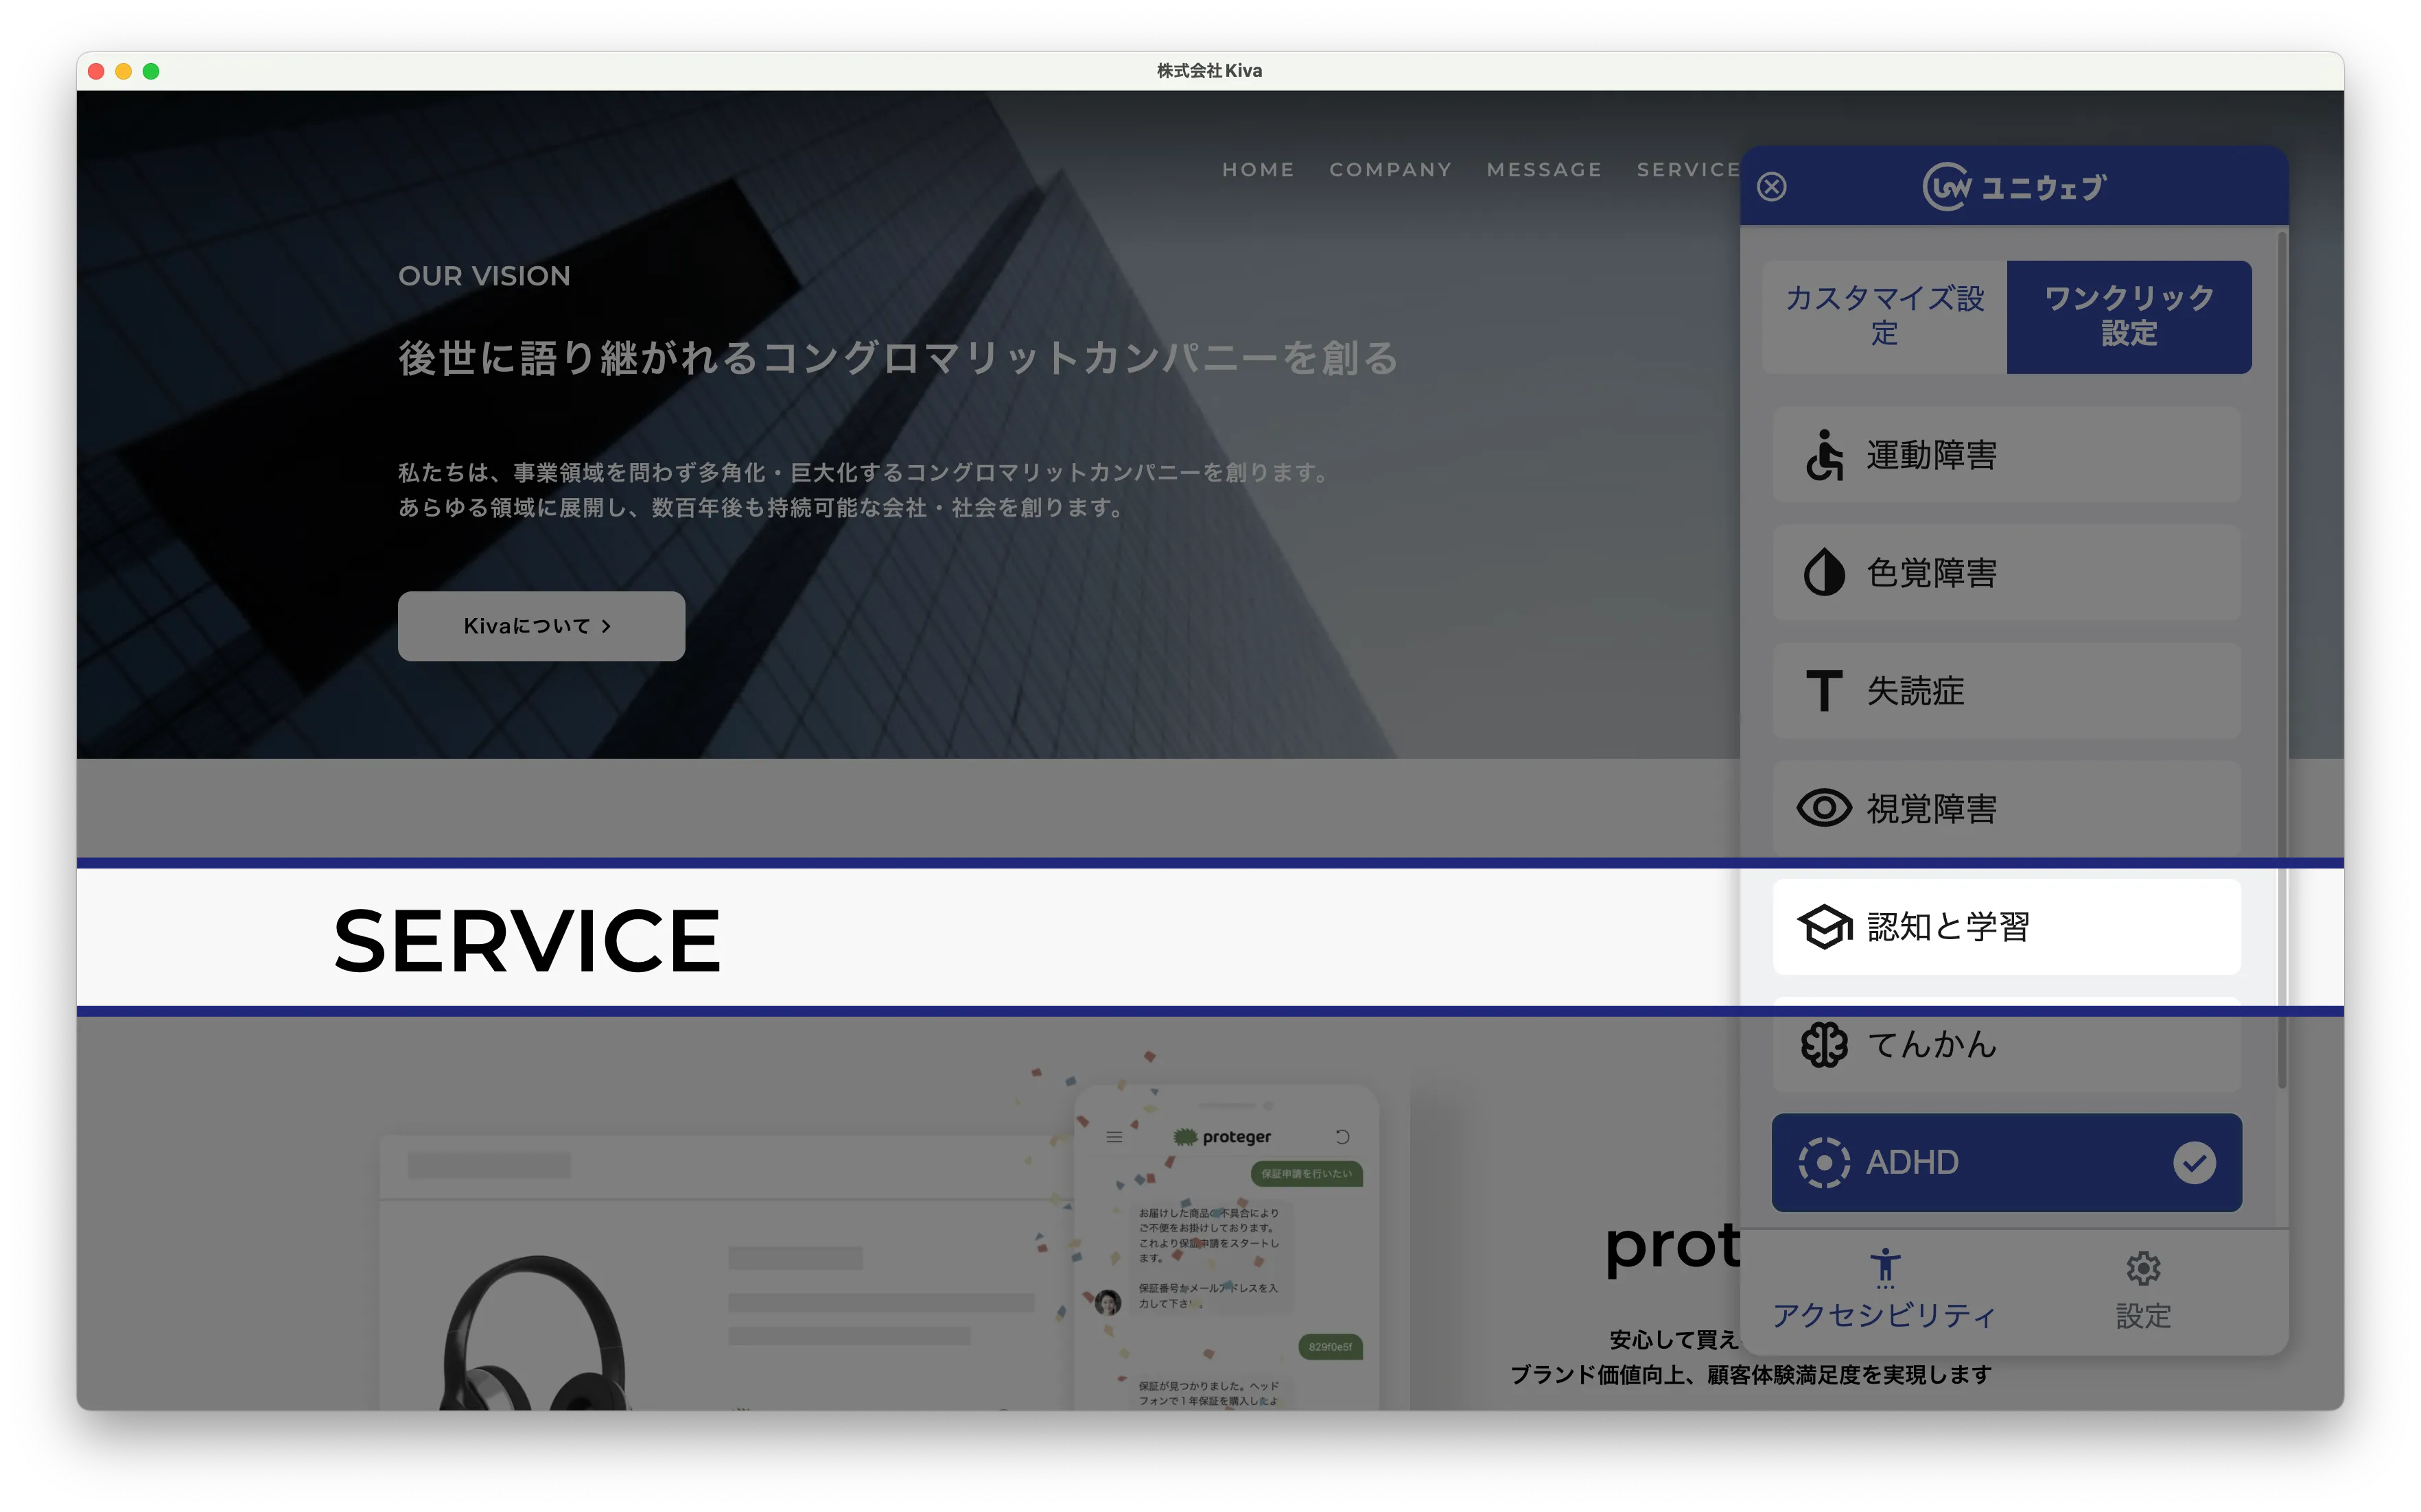
Task: Click the brain icon for てんかん
Action: (x=1824, y=1045)
